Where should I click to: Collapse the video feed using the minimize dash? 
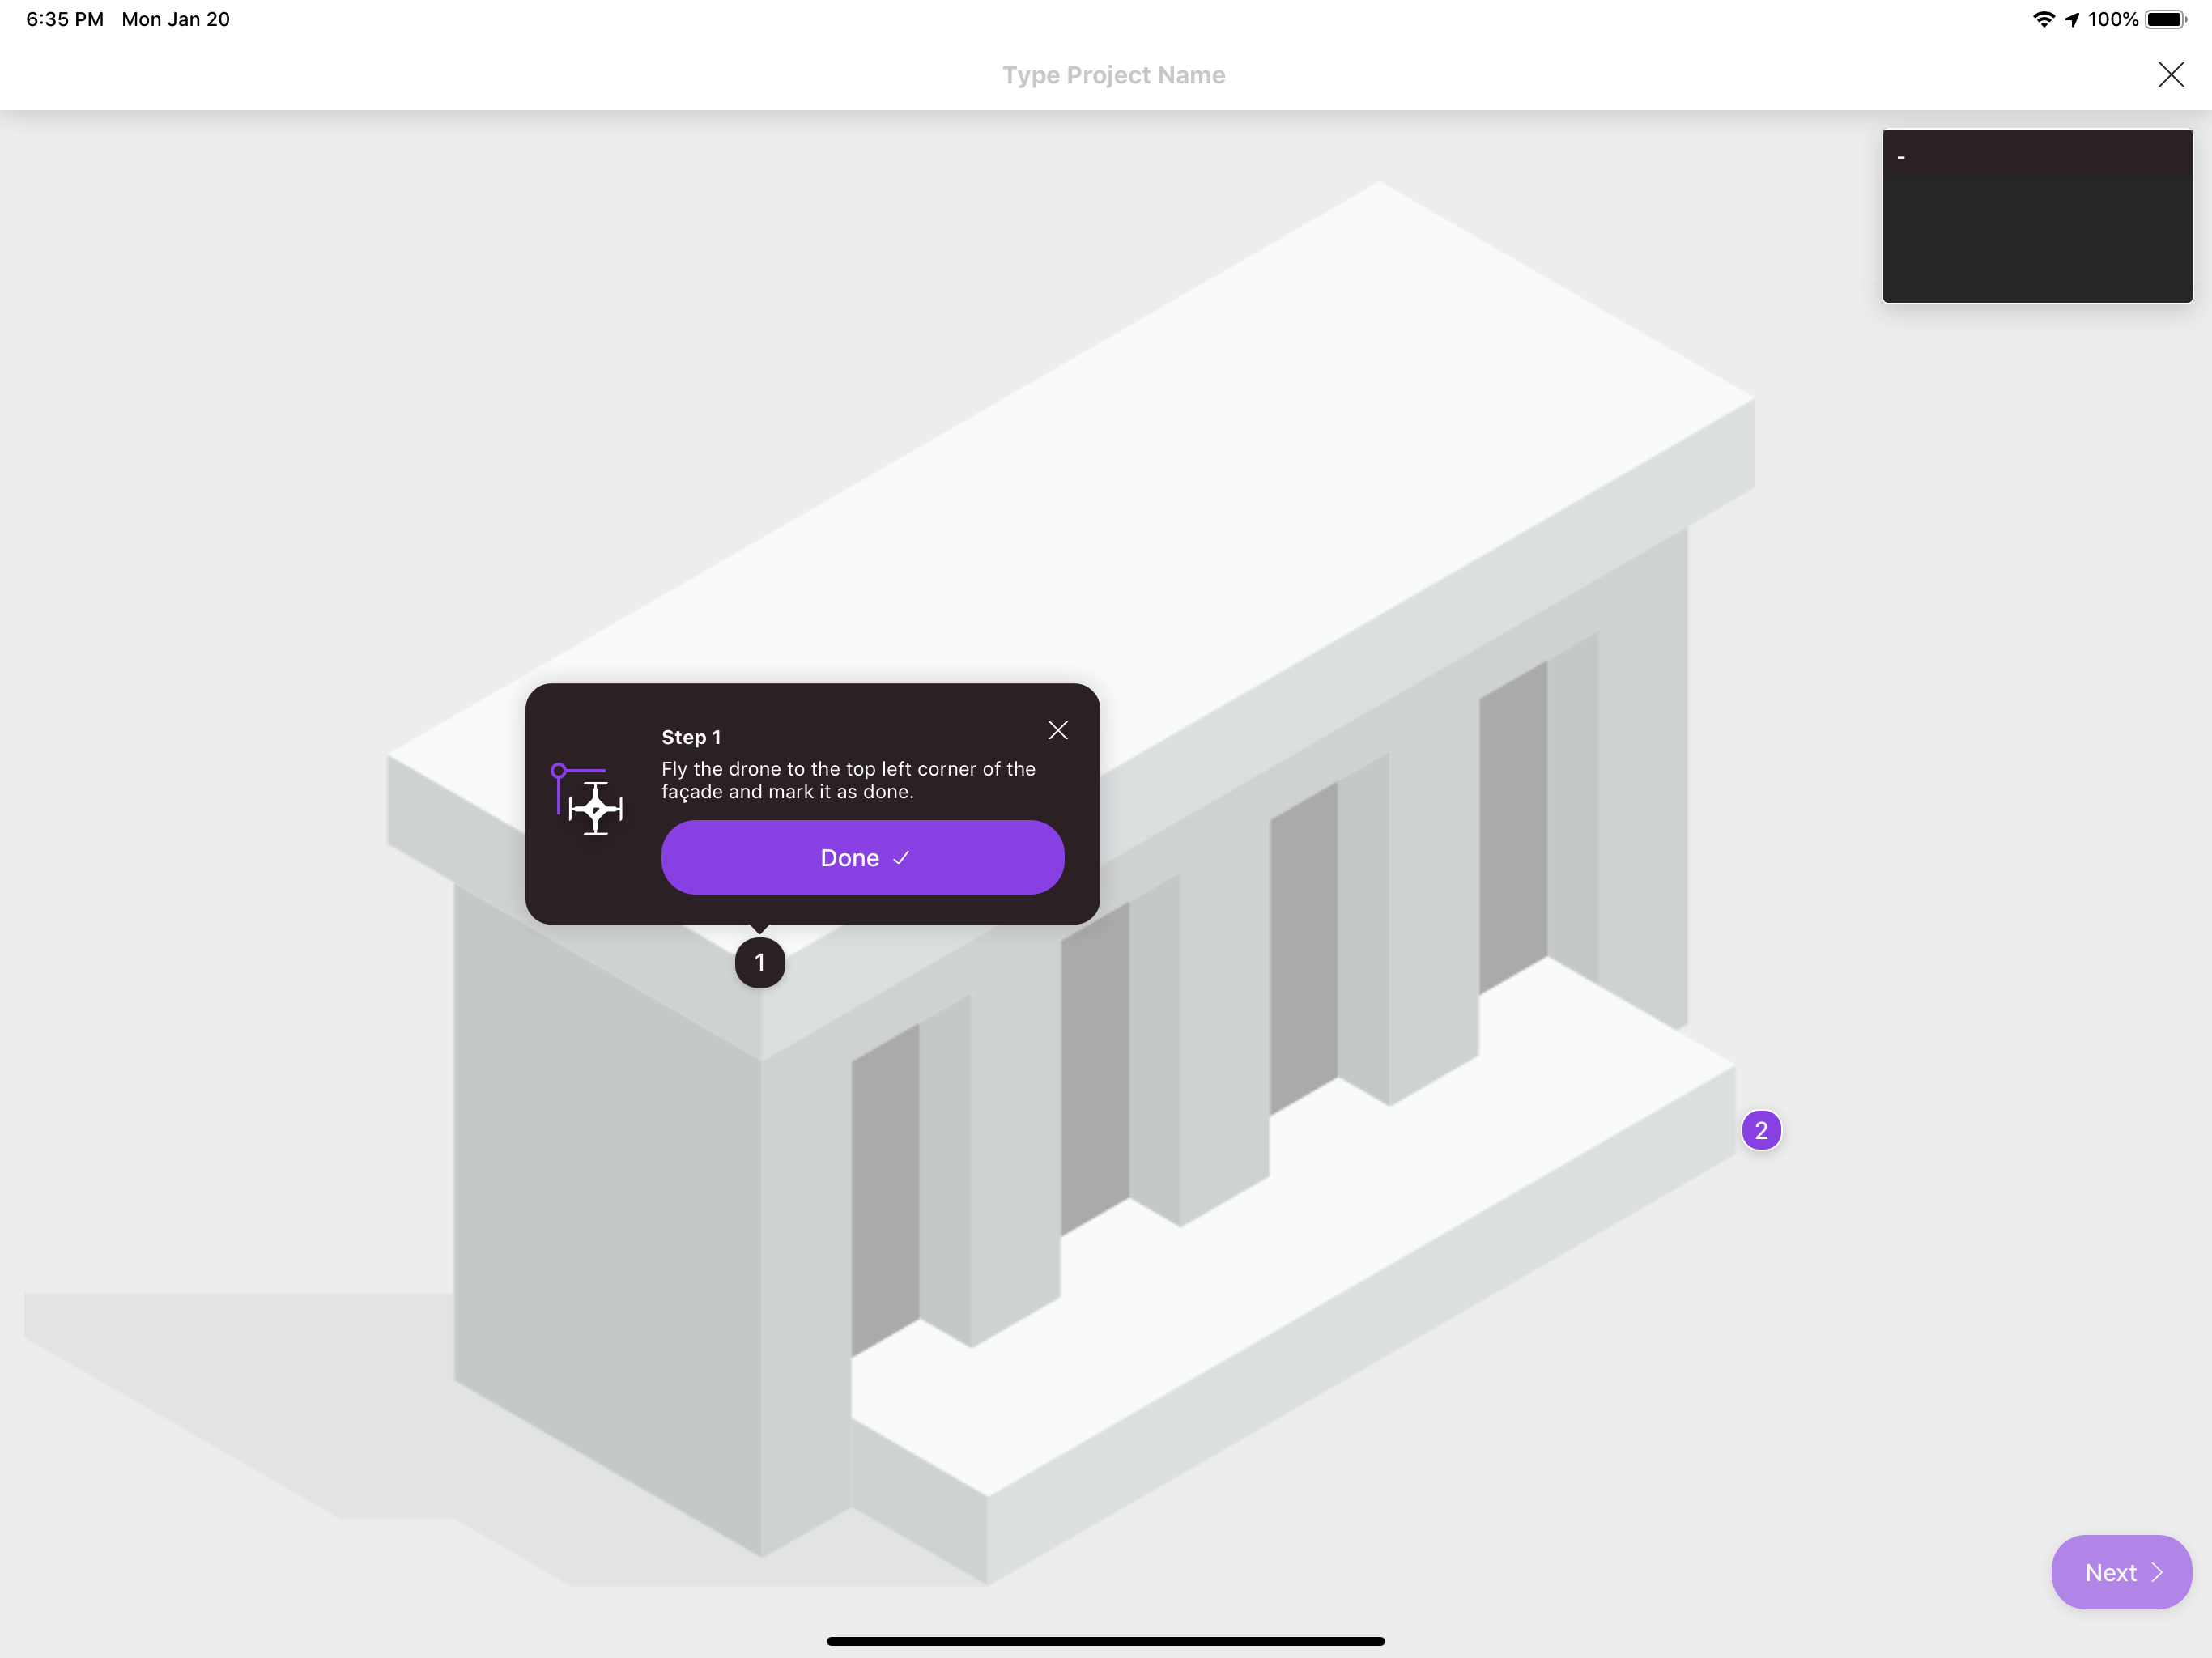point(1903,156)
